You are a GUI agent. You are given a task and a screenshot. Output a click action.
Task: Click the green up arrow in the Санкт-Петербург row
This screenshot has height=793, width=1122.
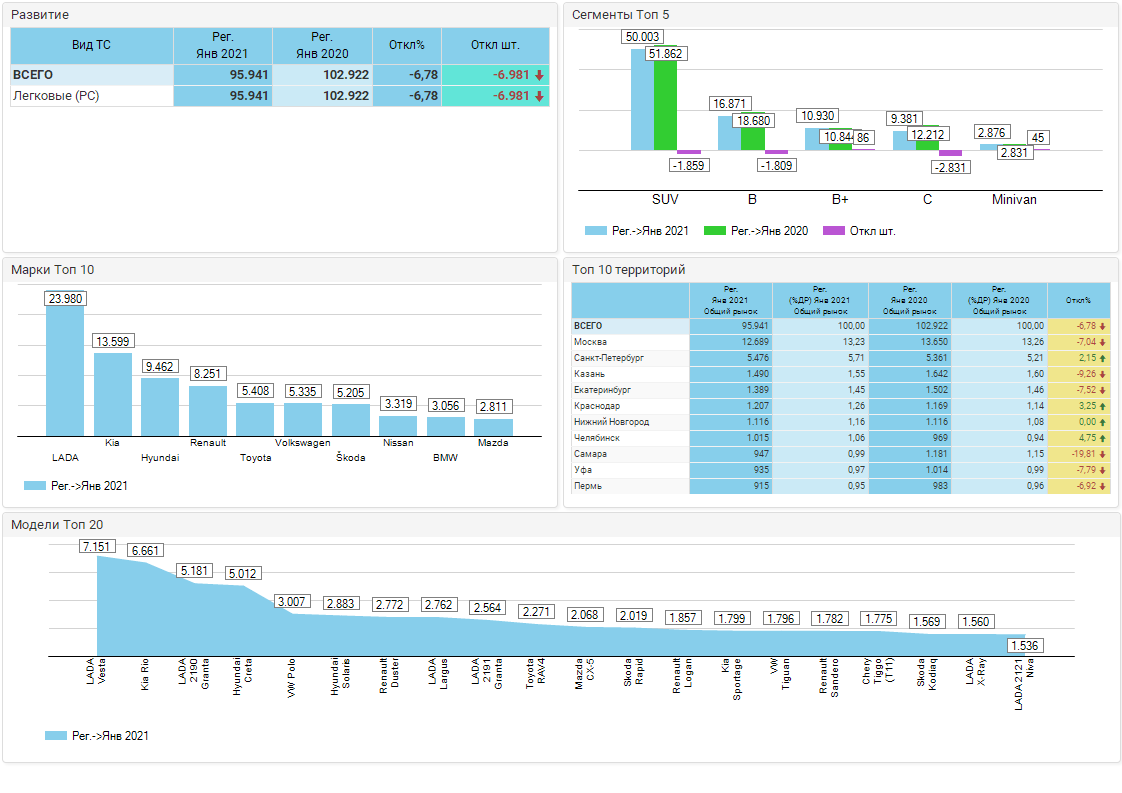point(1101,358)
